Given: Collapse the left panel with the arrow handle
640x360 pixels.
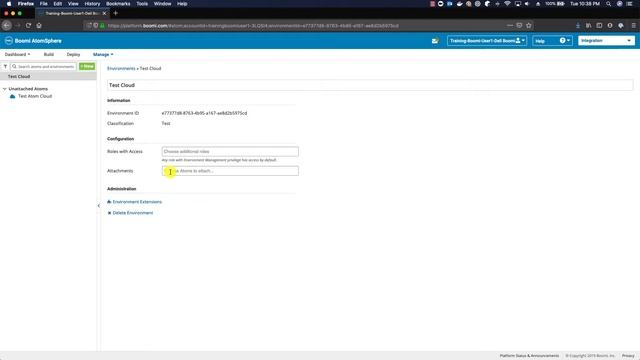Looking at the screenshot, I should coord(99,206).
